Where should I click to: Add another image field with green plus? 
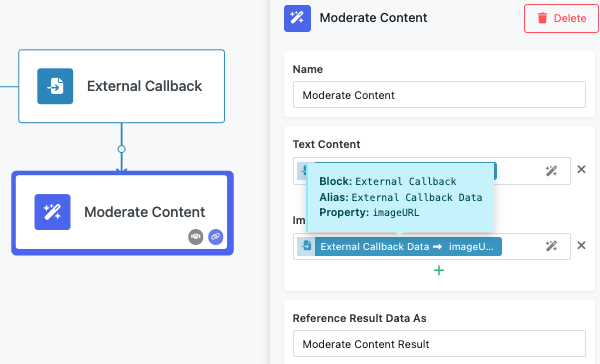coord(439,271)
